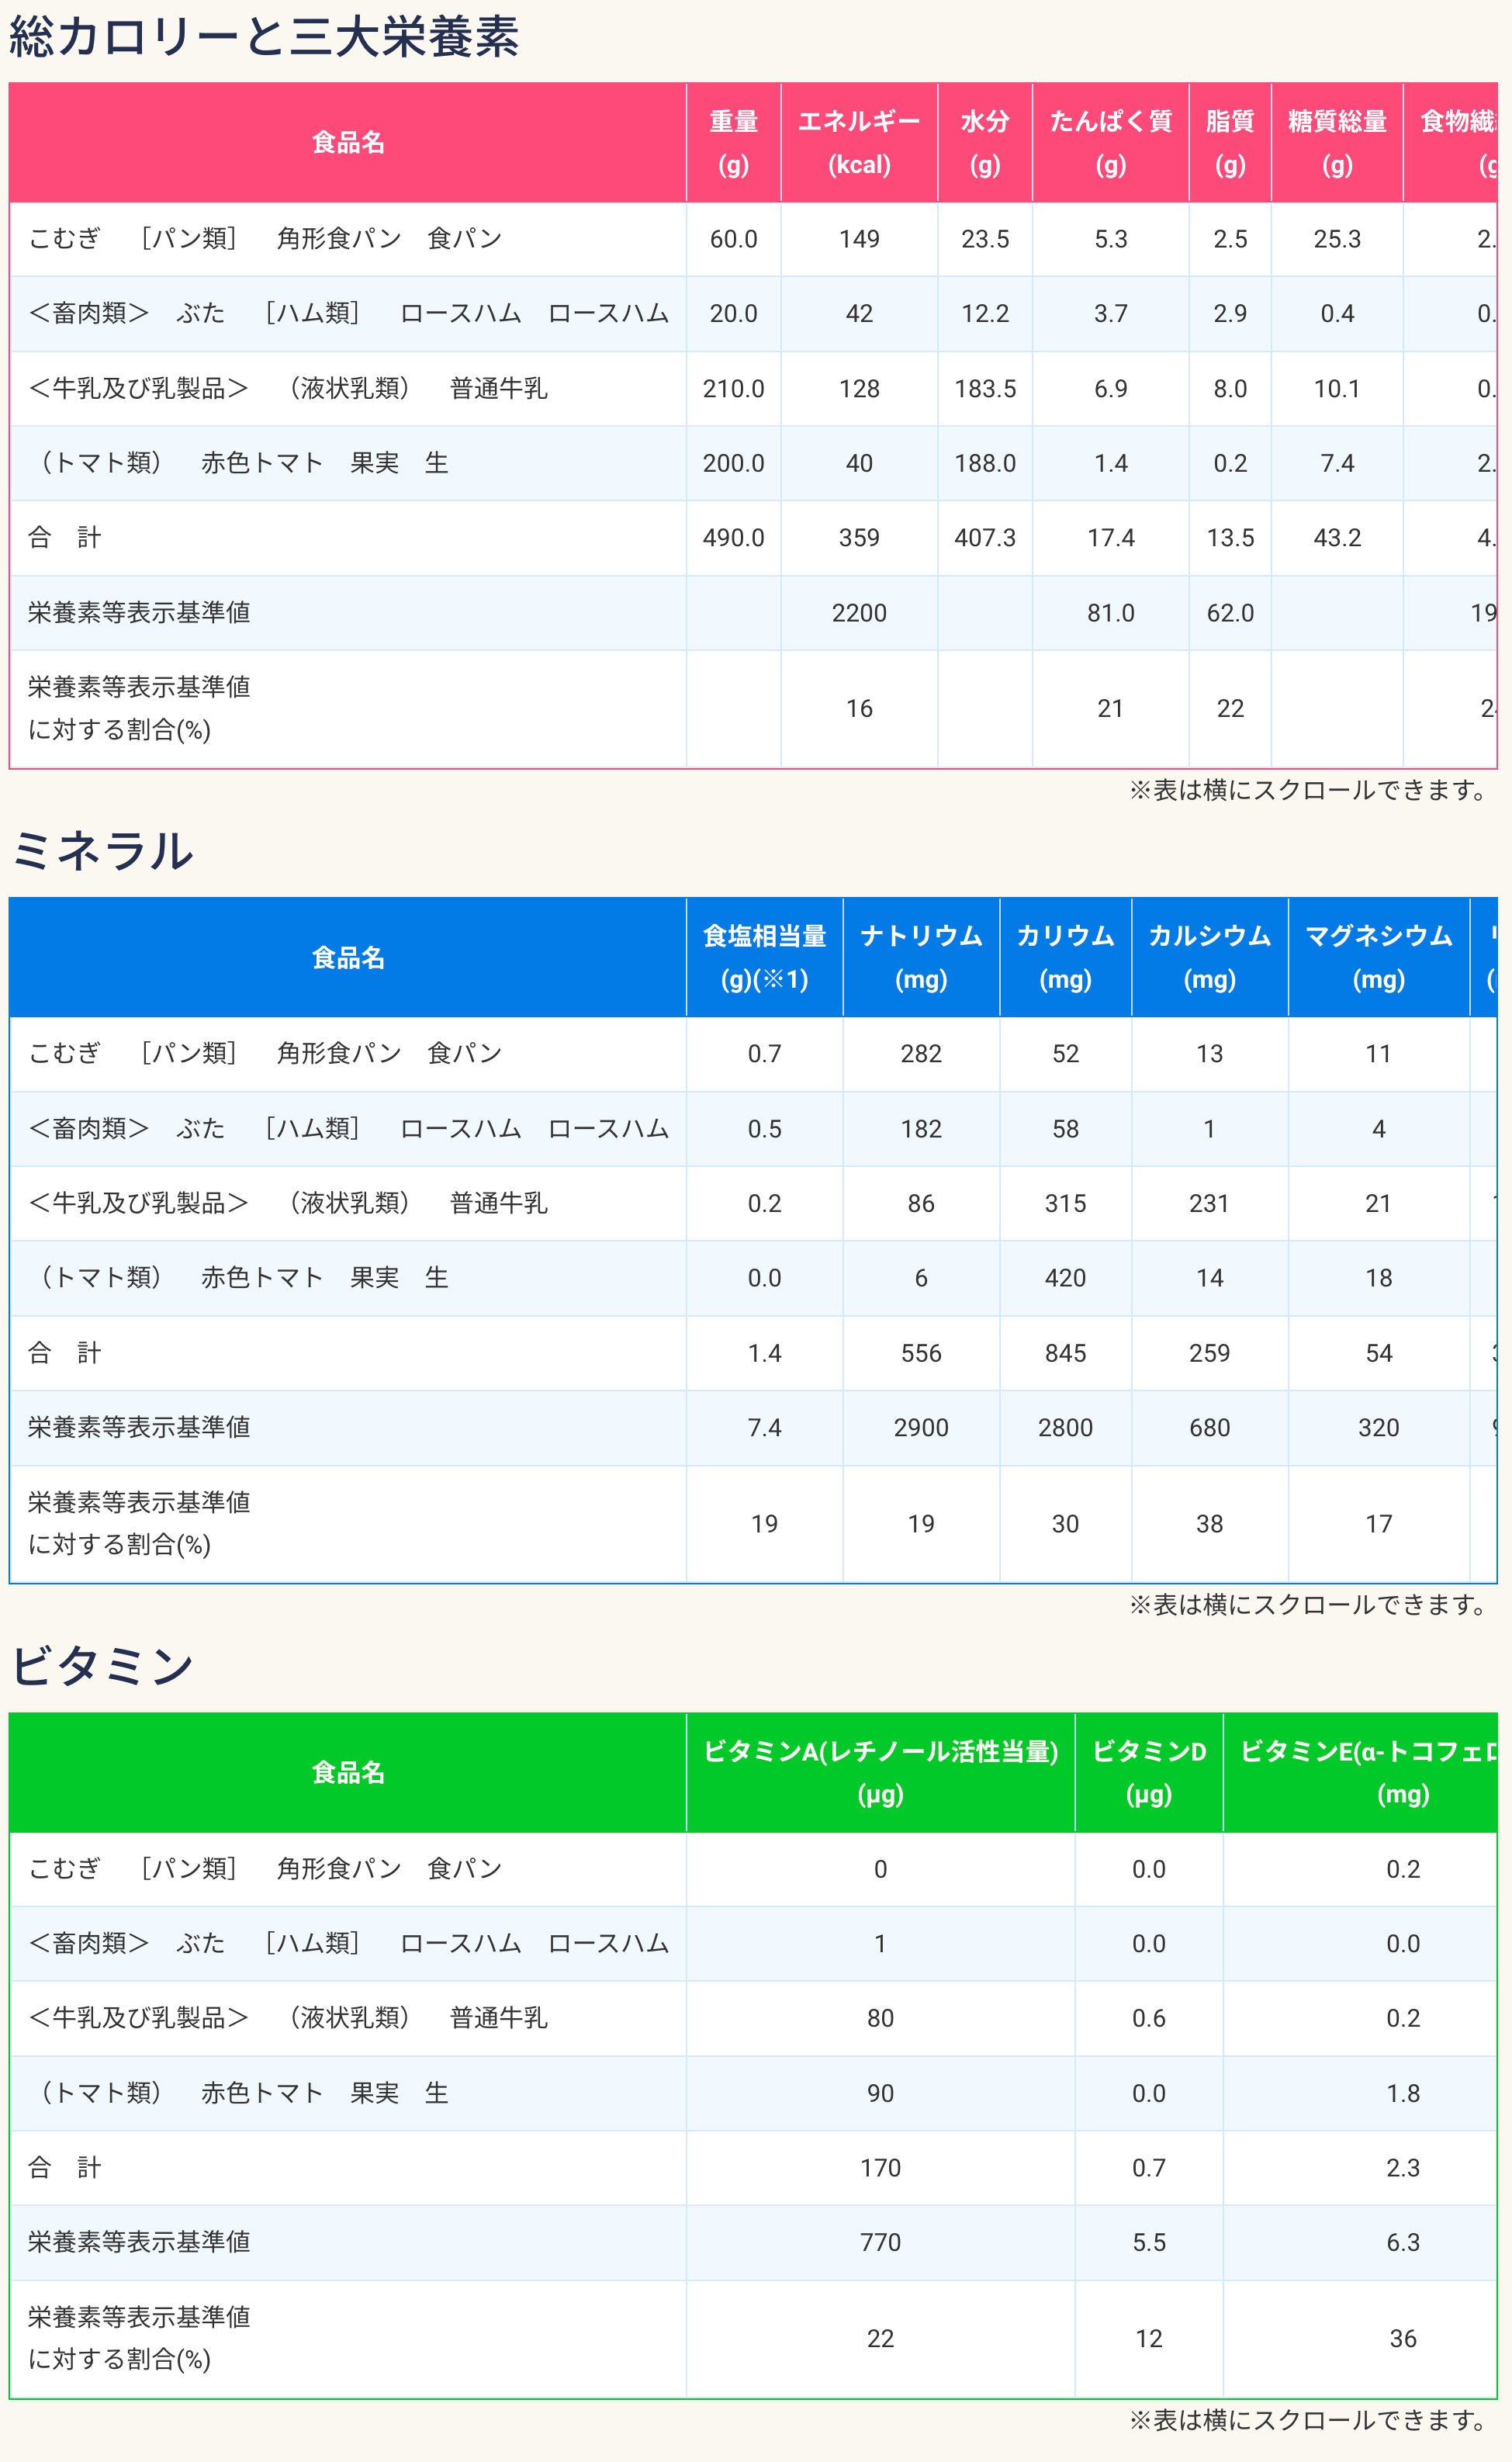
Task: Click 食品名 header in the green vitamin table
Action: click(348, 1773)
